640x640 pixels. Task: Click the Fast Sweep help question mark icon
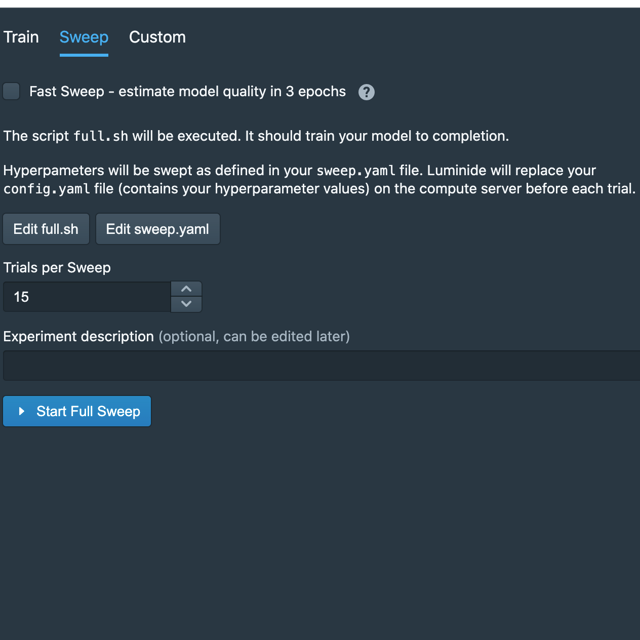click(x=366, y=92)
